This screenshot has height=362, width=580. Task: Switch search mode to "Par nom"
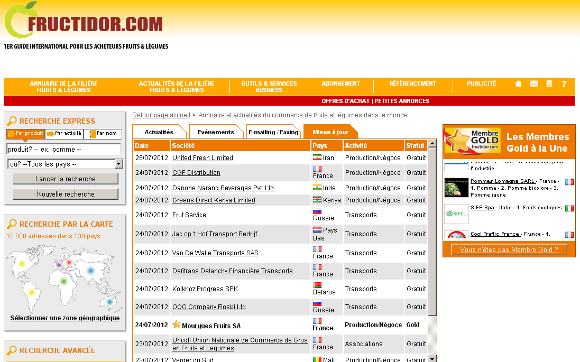pos(103,133)
